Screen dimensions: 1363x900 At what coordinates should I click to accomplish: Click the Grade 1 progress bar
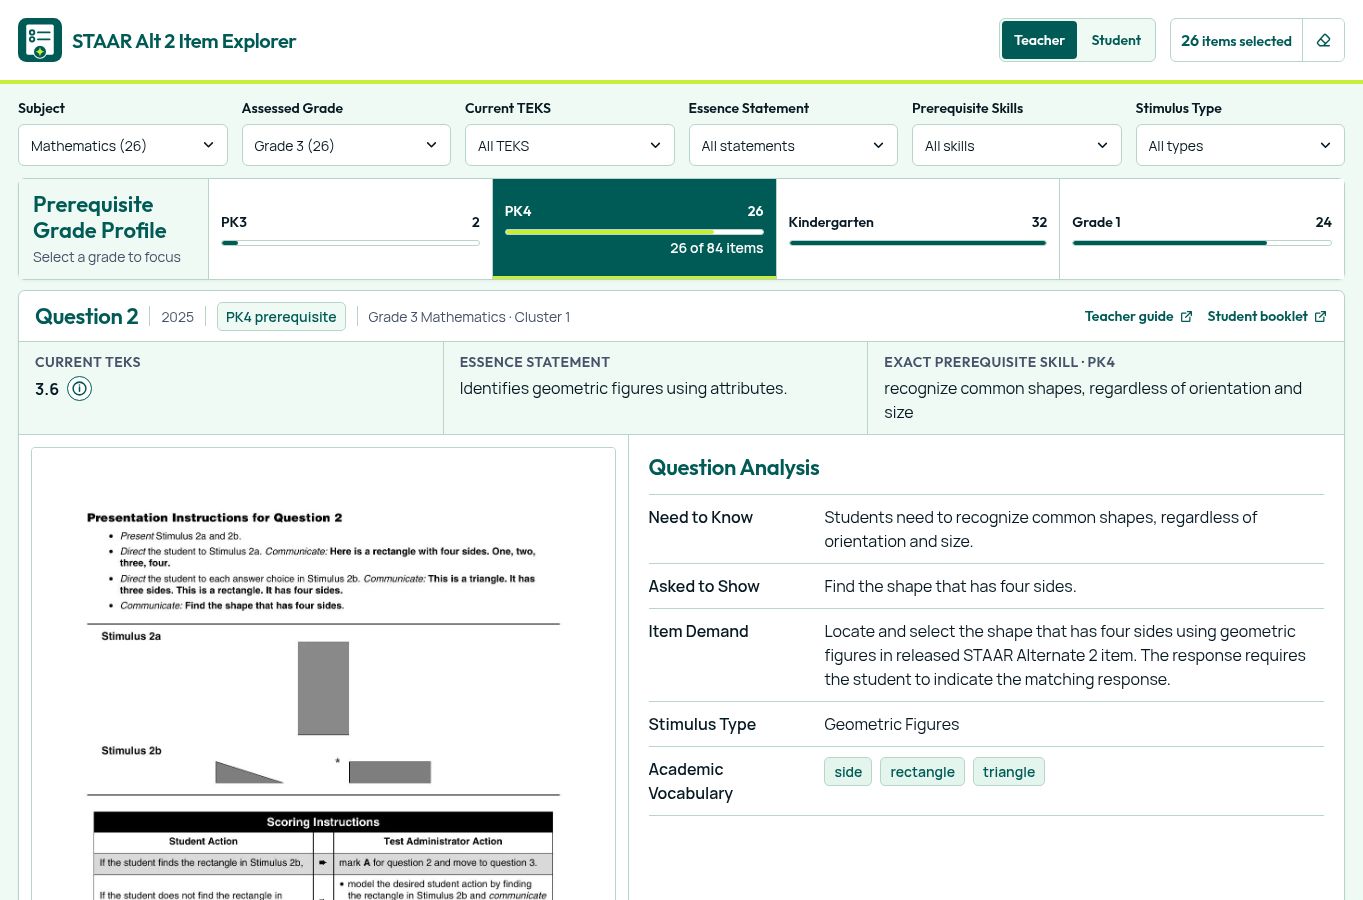click(x=1202, y=243)
